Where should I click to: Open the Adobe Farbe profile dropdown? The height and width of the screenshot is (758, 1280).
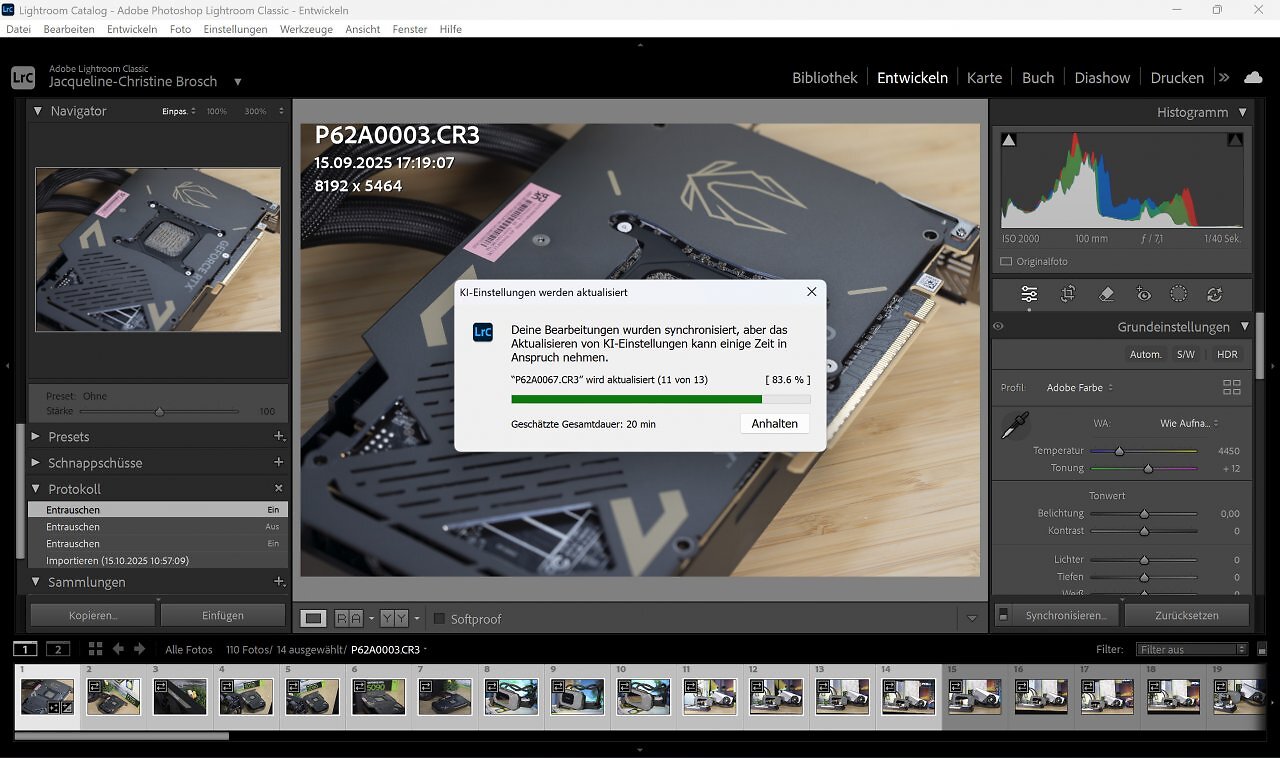(1079, 387)
